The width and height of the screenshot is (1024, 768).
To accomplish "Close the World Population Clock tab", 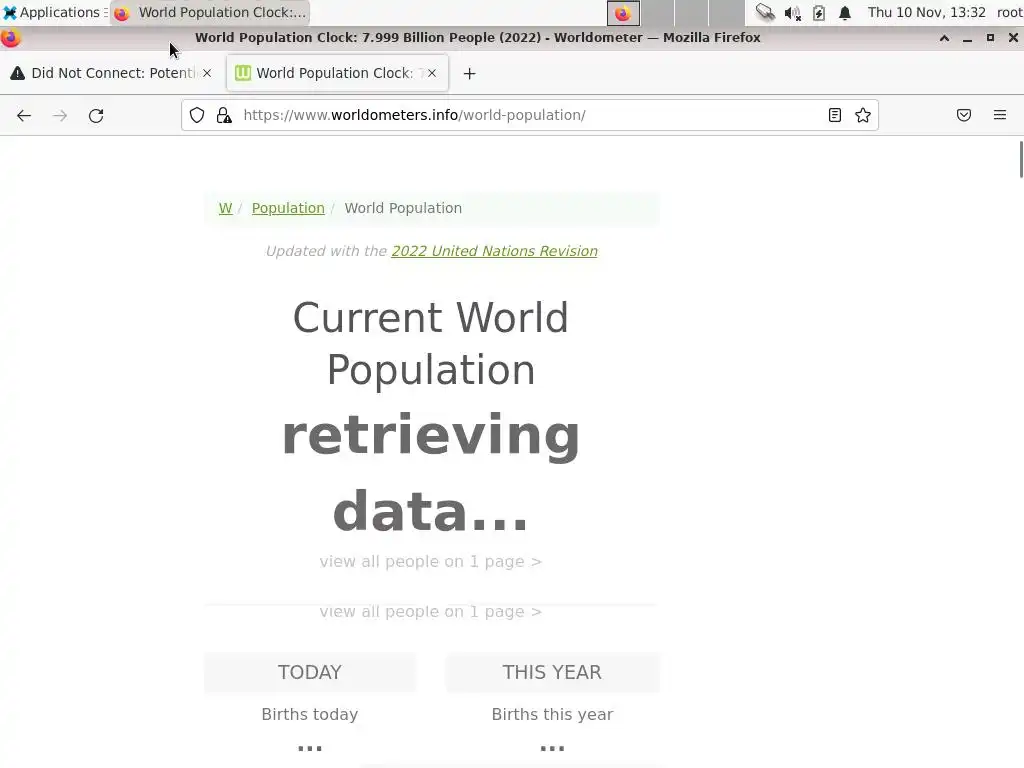I will tap(432, 73).
